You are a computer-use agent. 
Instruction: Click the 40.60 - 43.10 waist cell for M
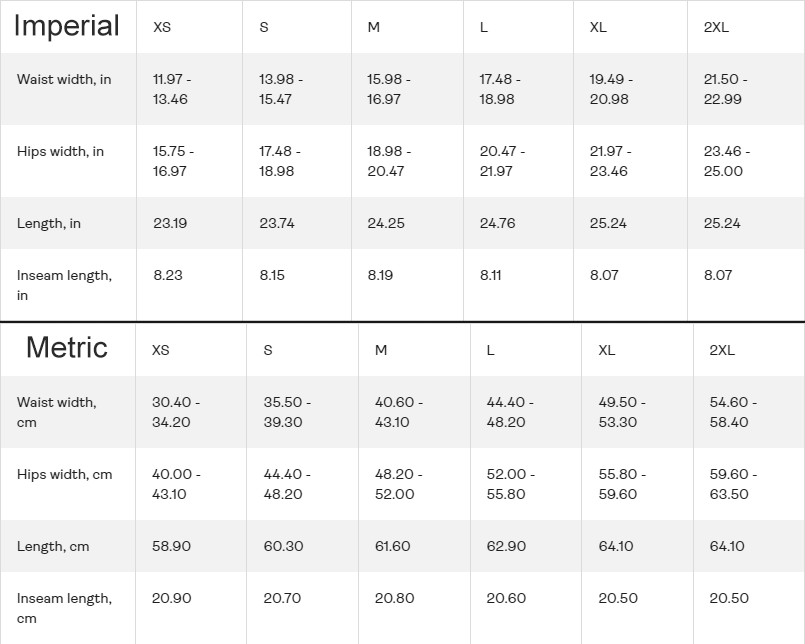pyautogui.click(x=399, y=412)
